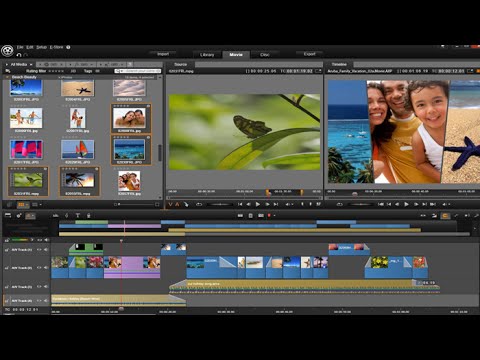The width and height of the screenshot is (480, 360).
Task: Click the purple clip on A/V Track (2)
Action: [x=132, y=267]
